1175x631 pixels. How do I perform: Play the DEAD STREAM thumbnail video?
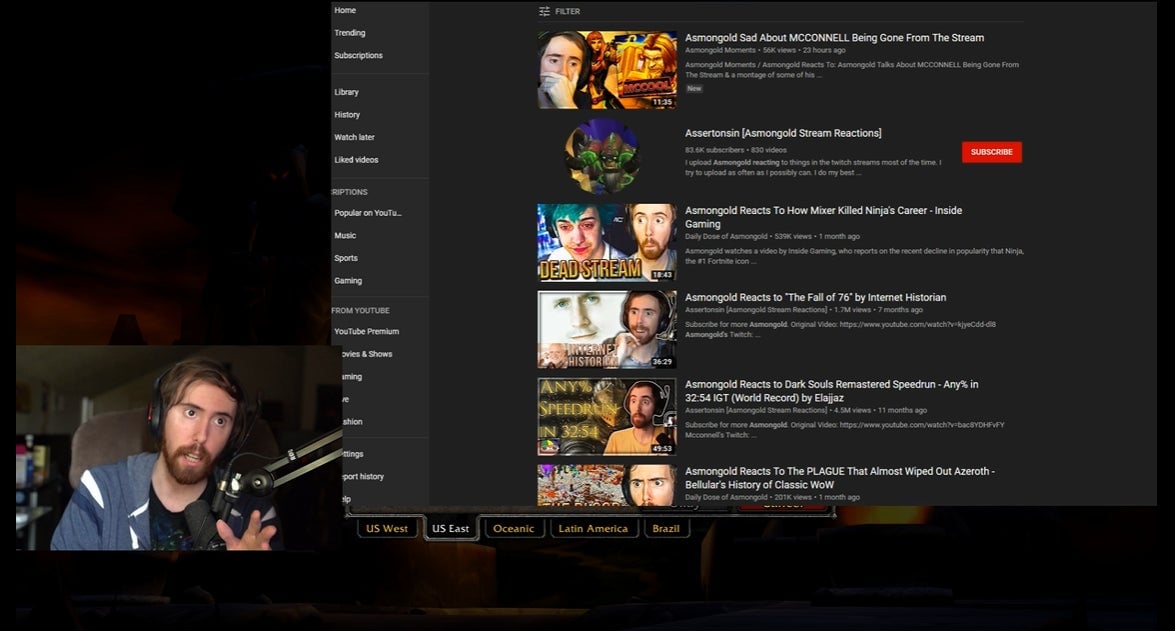pos(606,243)
